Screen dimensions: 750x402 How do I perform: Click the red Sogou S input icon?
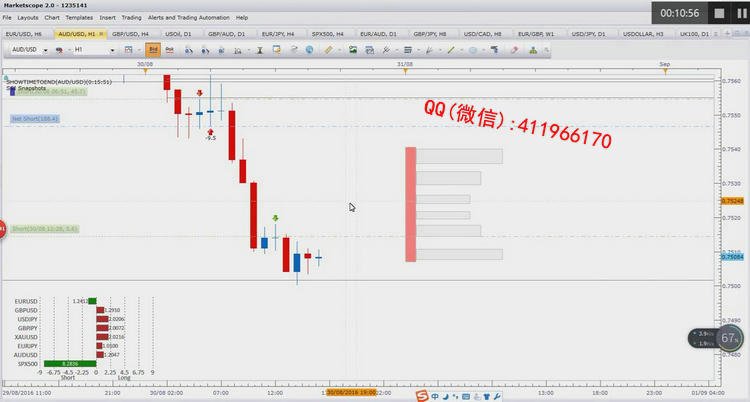(422, 396)
